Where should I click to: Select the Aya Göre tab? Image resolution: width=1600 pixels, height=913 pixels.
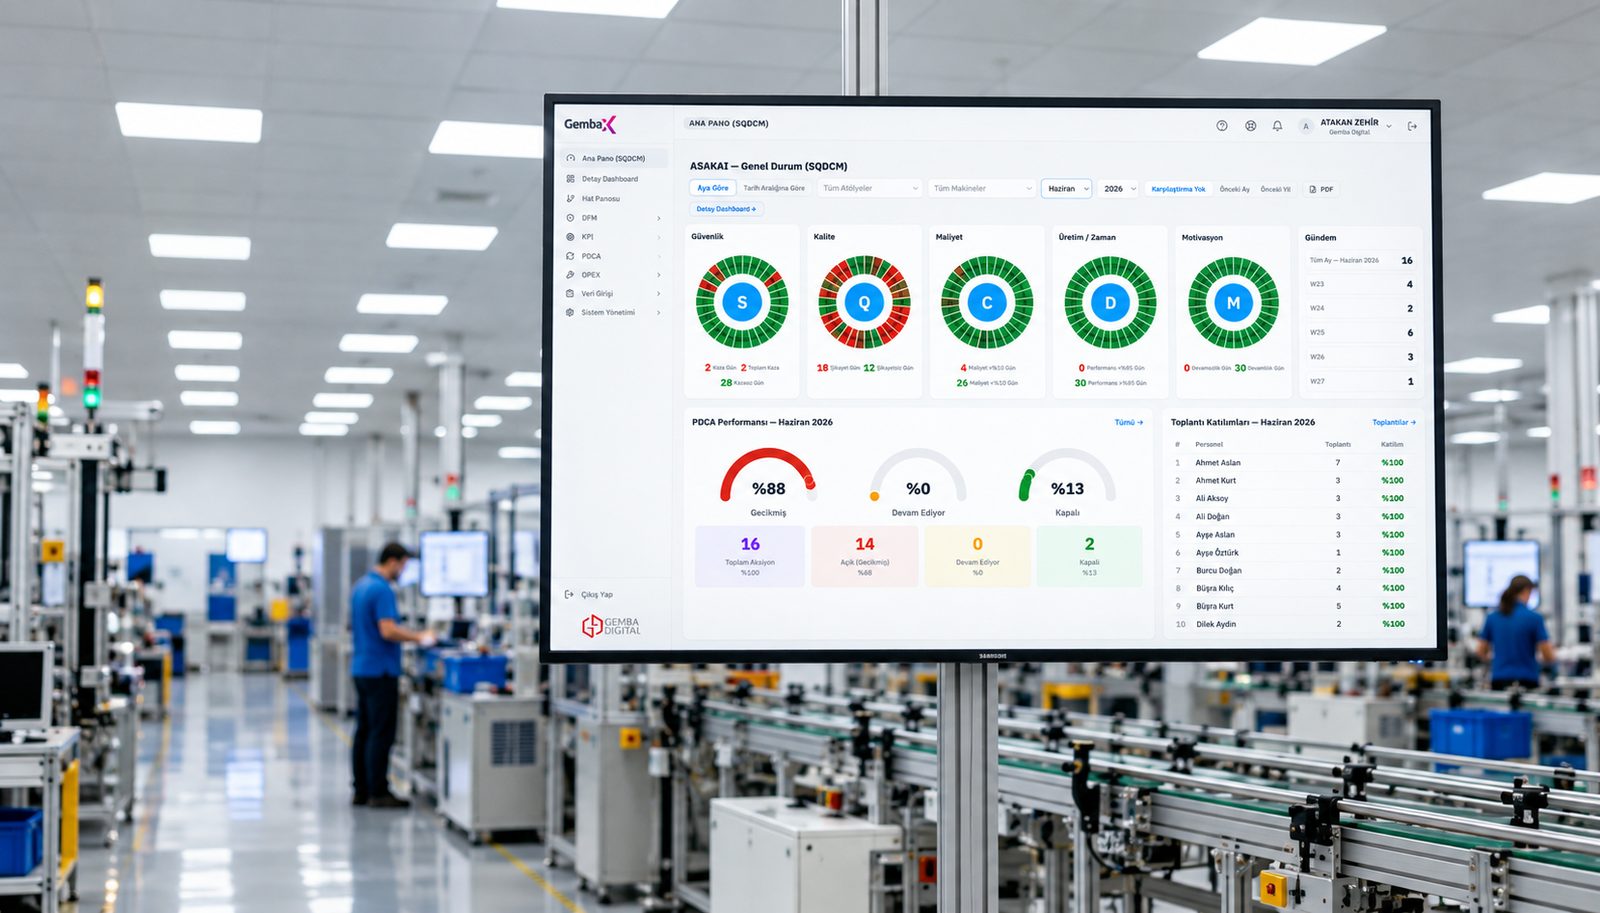[713, 188]
